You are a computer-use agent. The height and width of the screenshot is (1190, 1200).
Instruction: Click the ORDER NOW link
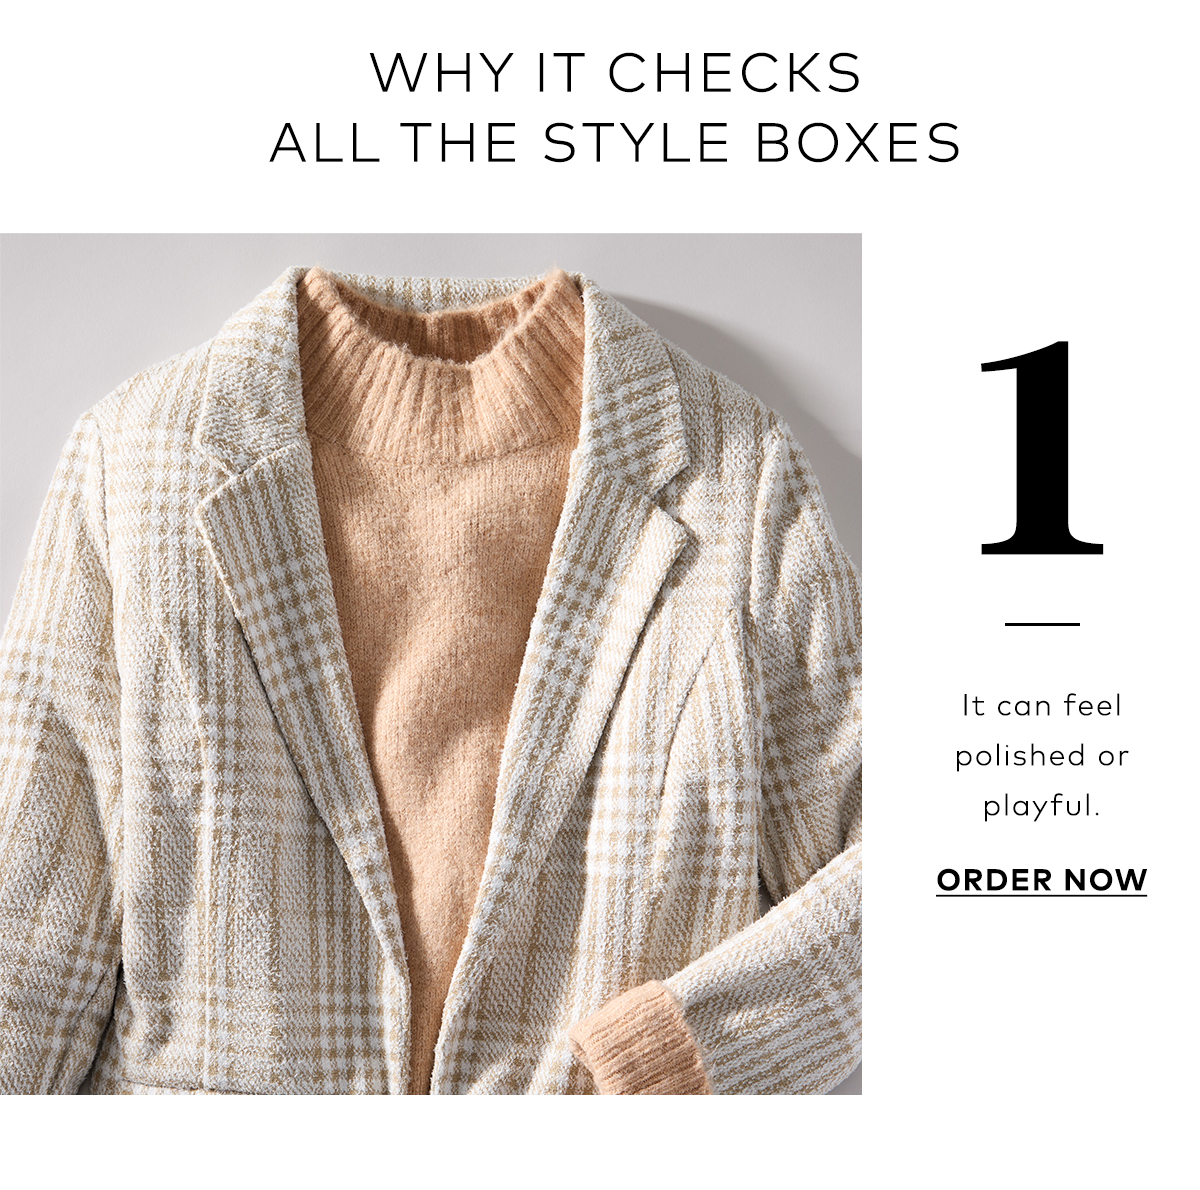pos(1041,880)
